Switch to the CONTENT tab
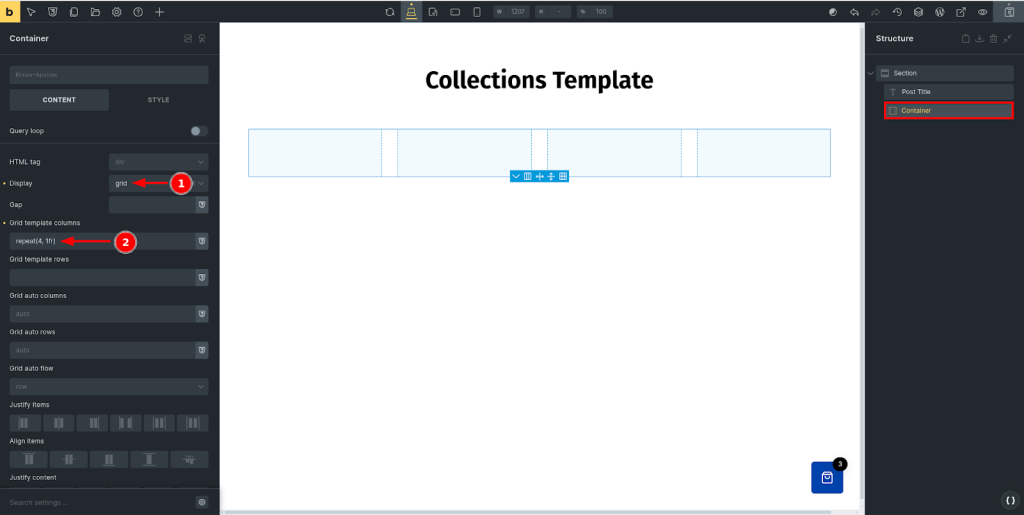 tap(59, 100)
